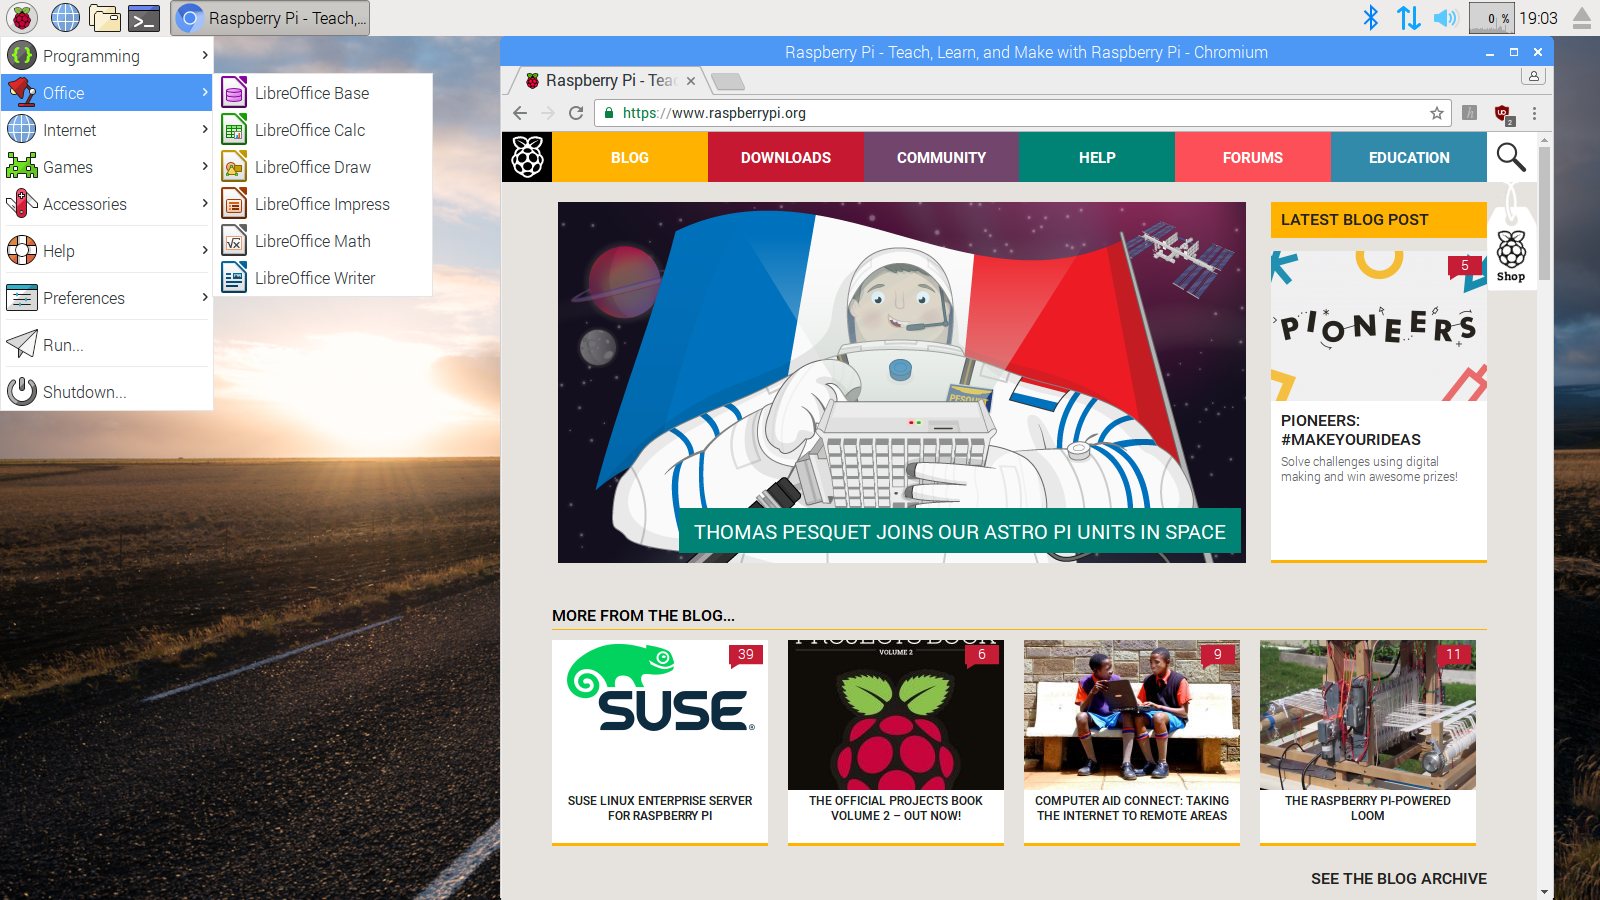The height and width of the screenshot is (900, 1600).
Task: Open the Raspberry Pi-Powered Loom post
Action: pyautogui.click(x=1368, y=742)
